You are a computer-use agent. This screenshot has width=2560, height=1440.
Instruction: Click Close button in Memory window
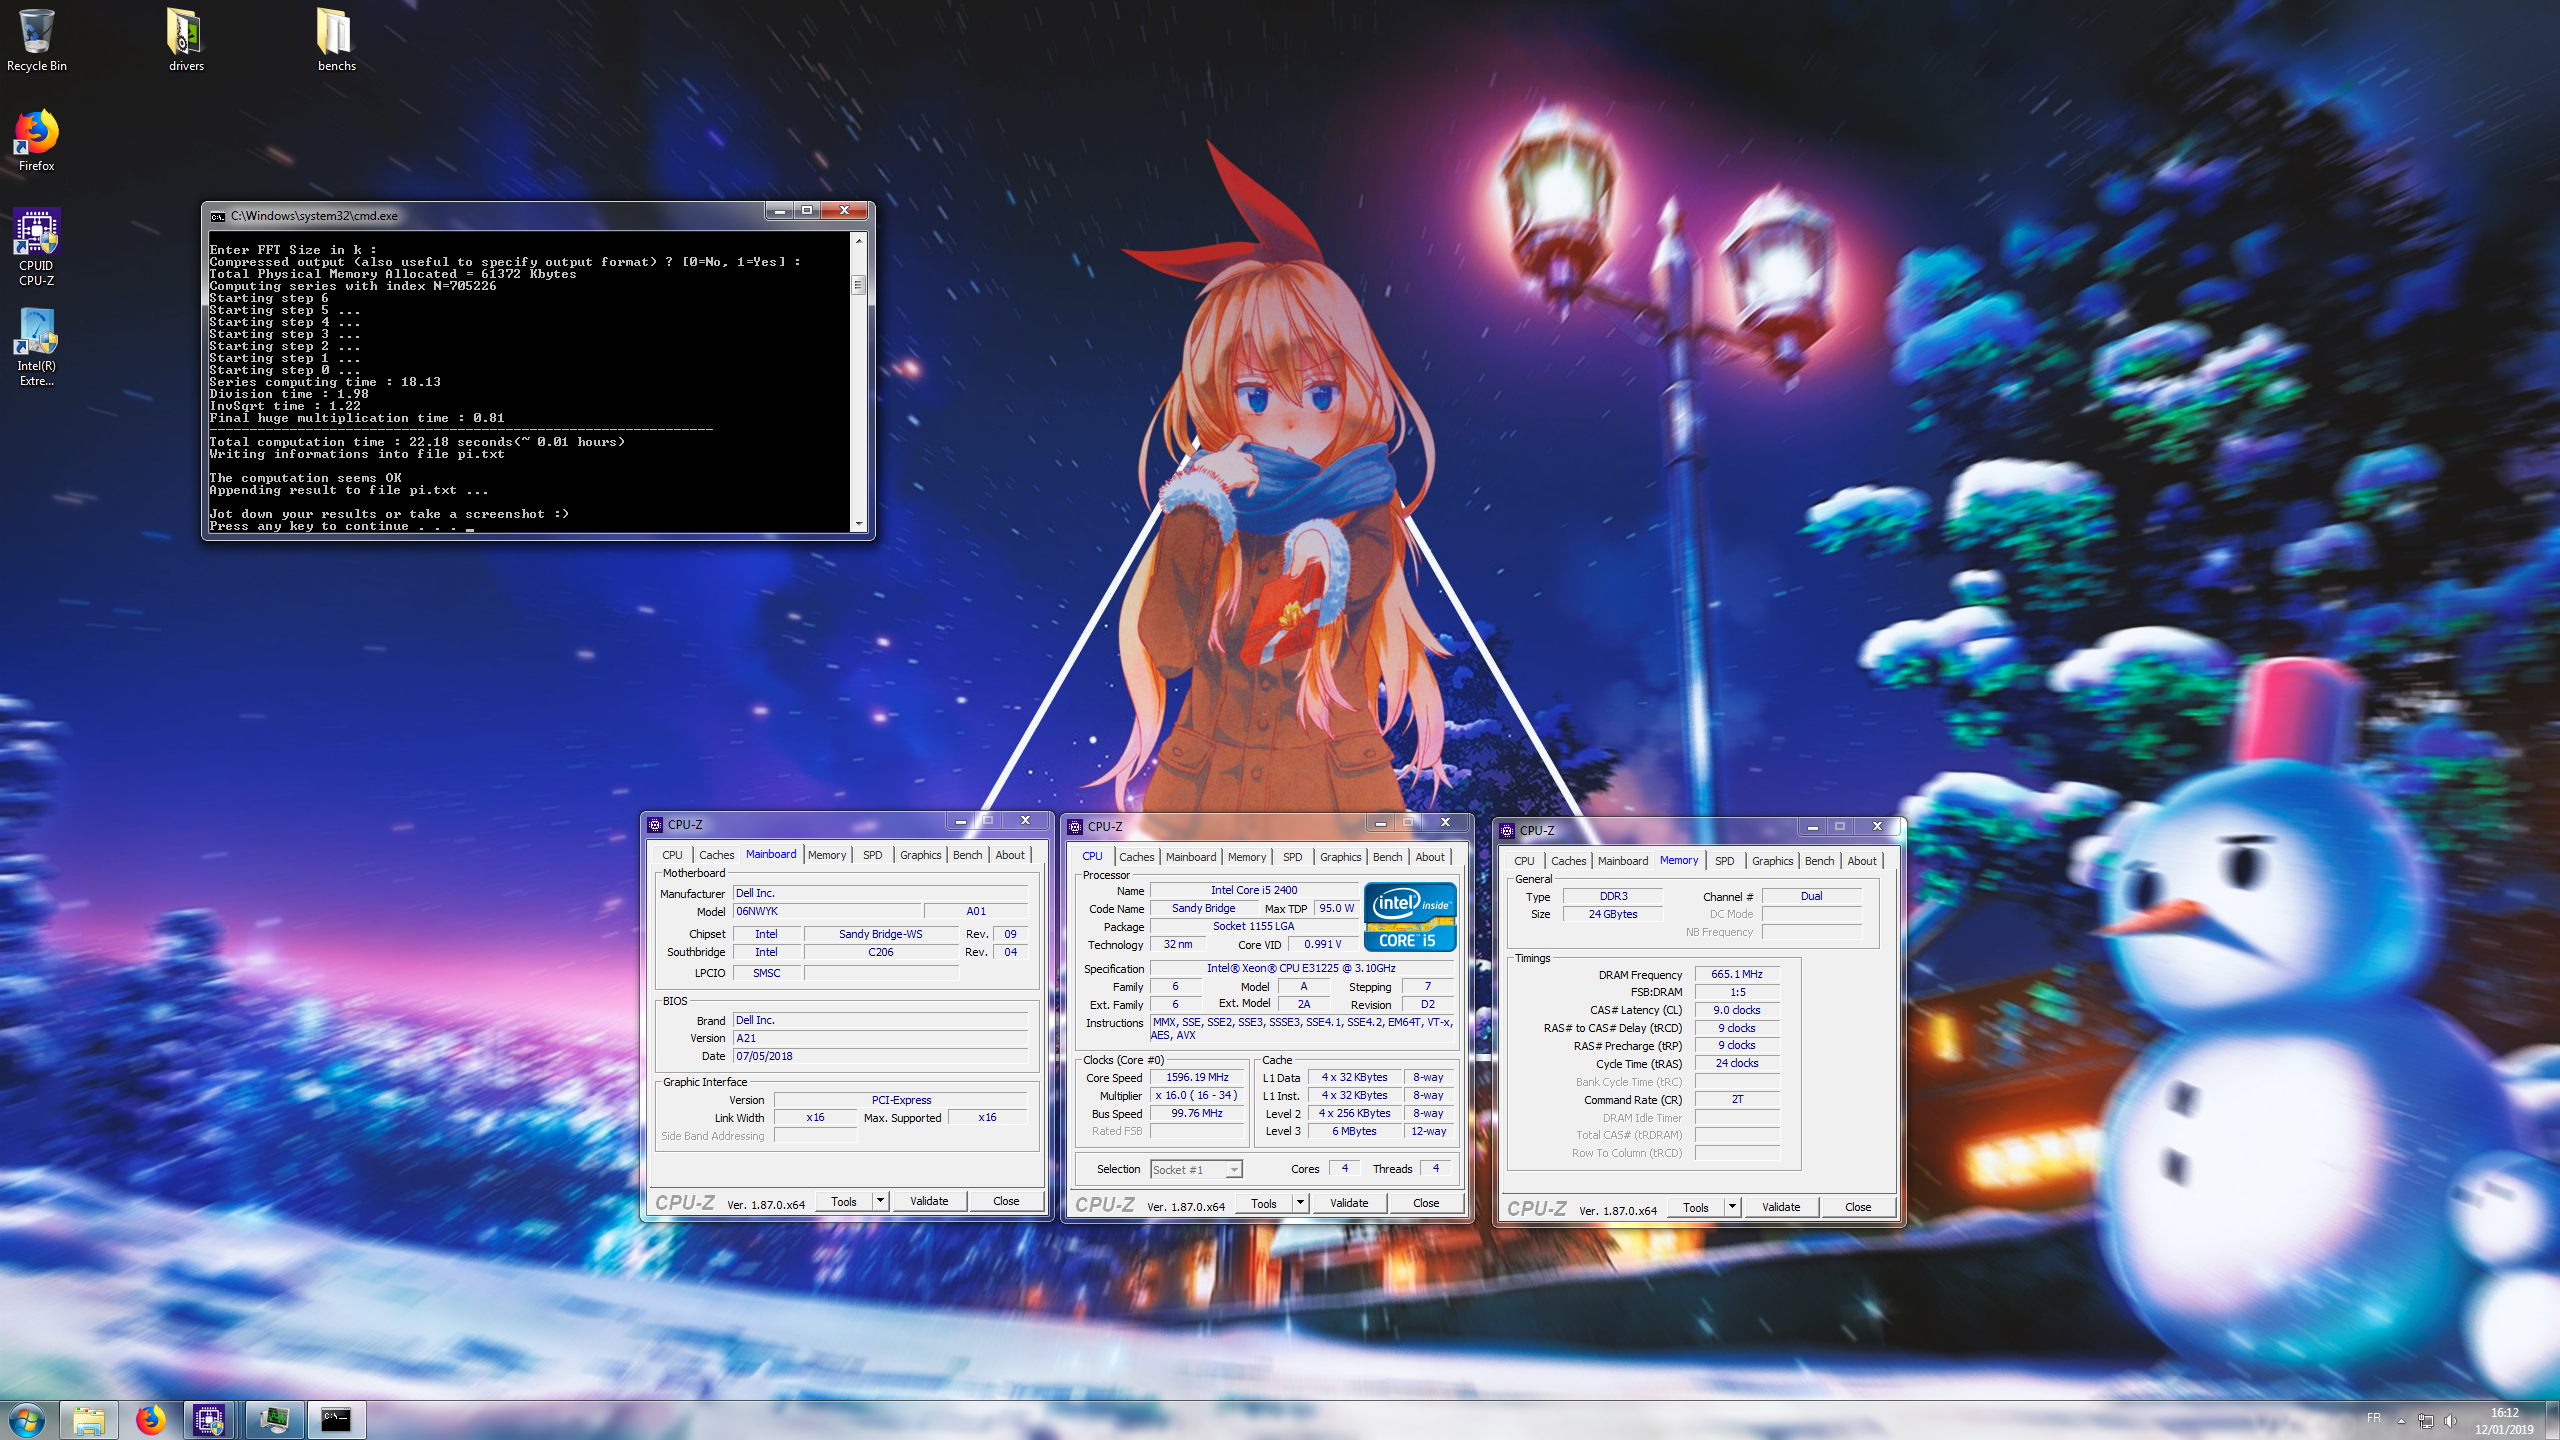point(1858,1207)
